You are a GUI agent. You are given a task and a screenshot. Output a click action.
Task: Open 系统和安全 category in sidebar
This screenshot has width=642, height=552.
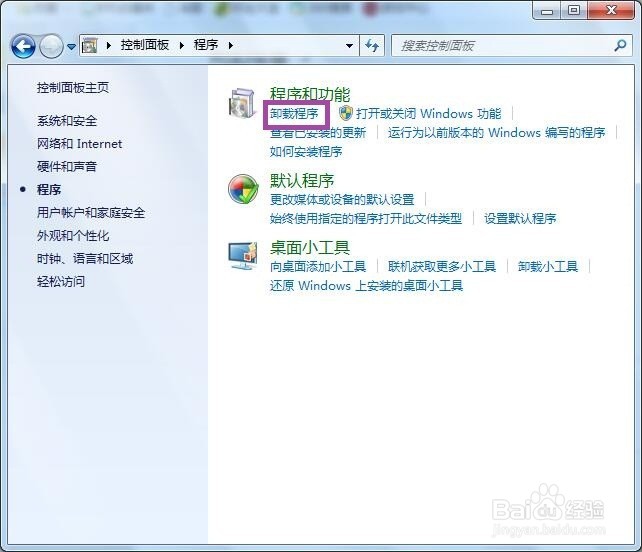67,121
